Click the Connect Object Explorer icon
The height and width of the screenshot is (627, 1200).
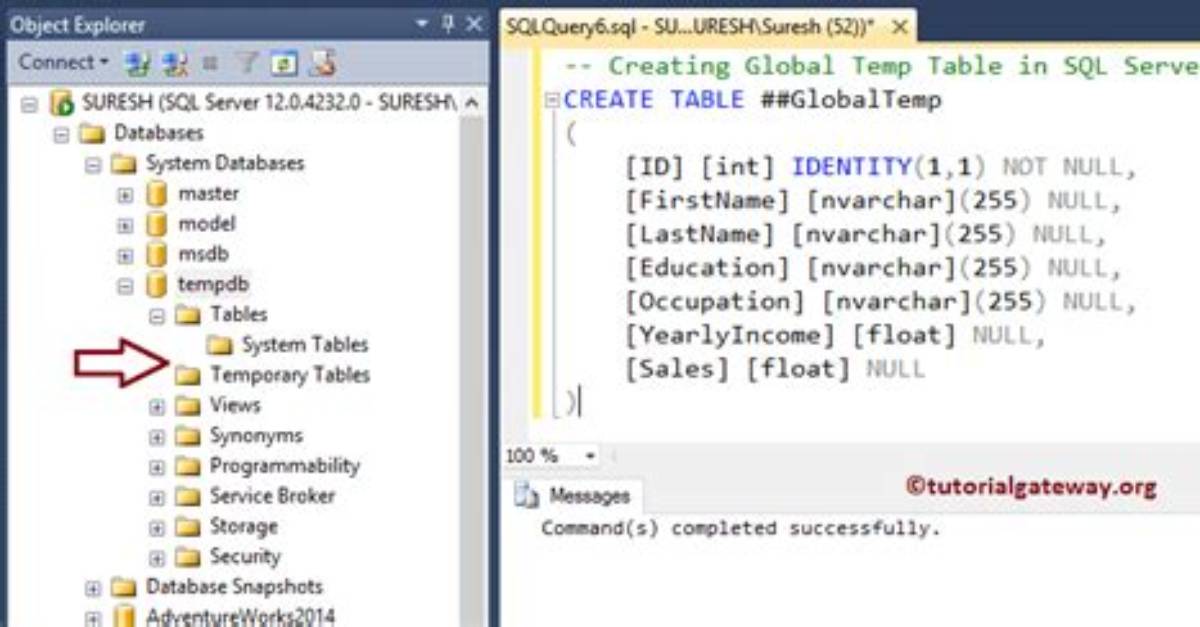[x=136, y=63]
